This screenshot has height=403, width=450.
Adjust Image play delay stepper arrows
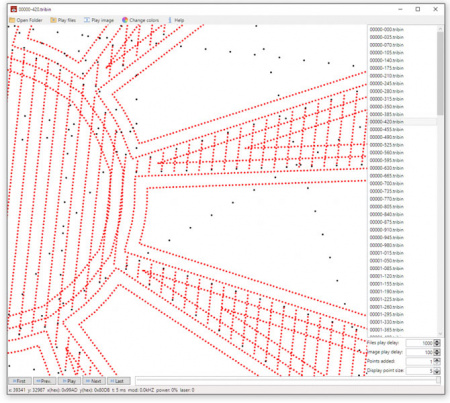(x=437, y=352)
